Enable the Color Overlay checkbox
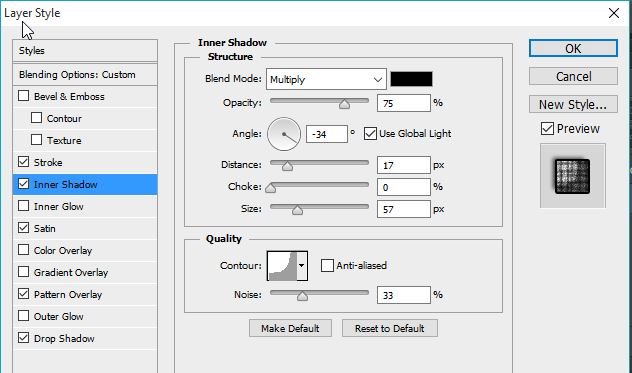 coord(23,250)
